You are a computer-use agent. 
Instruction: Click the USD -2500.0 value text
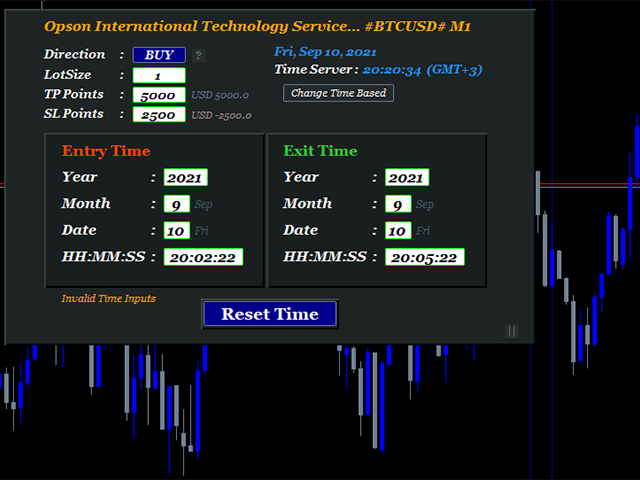point(221,115)
